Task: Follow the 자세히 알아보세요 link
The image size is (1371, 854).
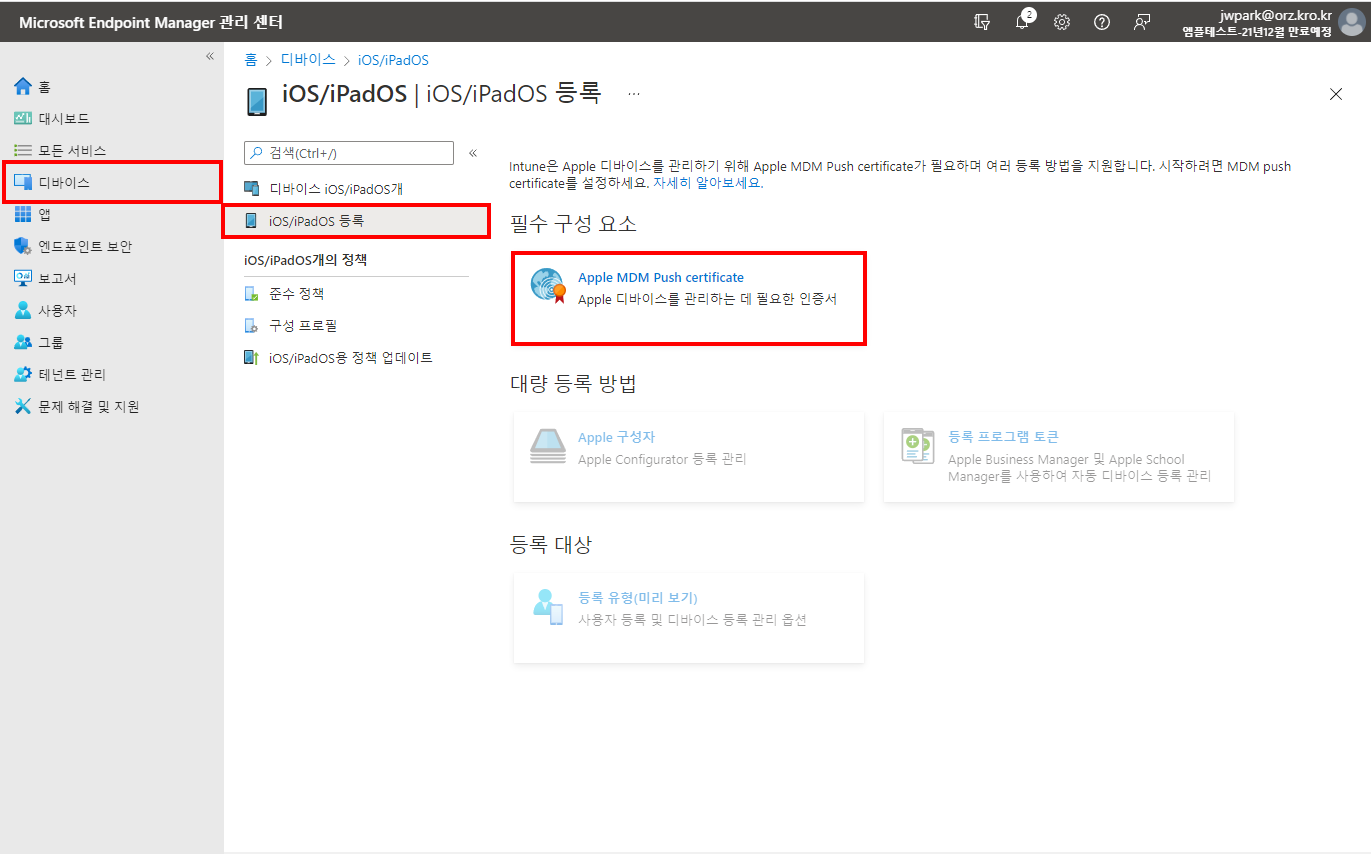Action: point(707,184)
